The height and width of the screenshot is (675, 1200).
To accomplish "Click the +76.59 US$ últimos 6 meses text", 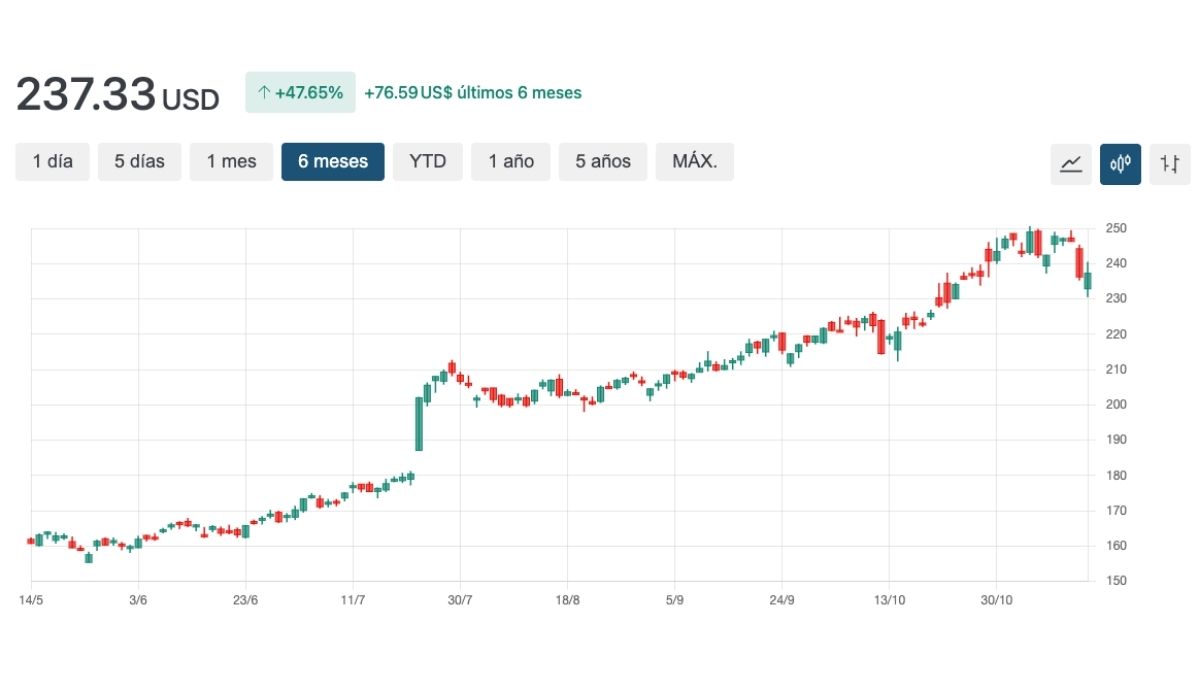I will [472, 93].
